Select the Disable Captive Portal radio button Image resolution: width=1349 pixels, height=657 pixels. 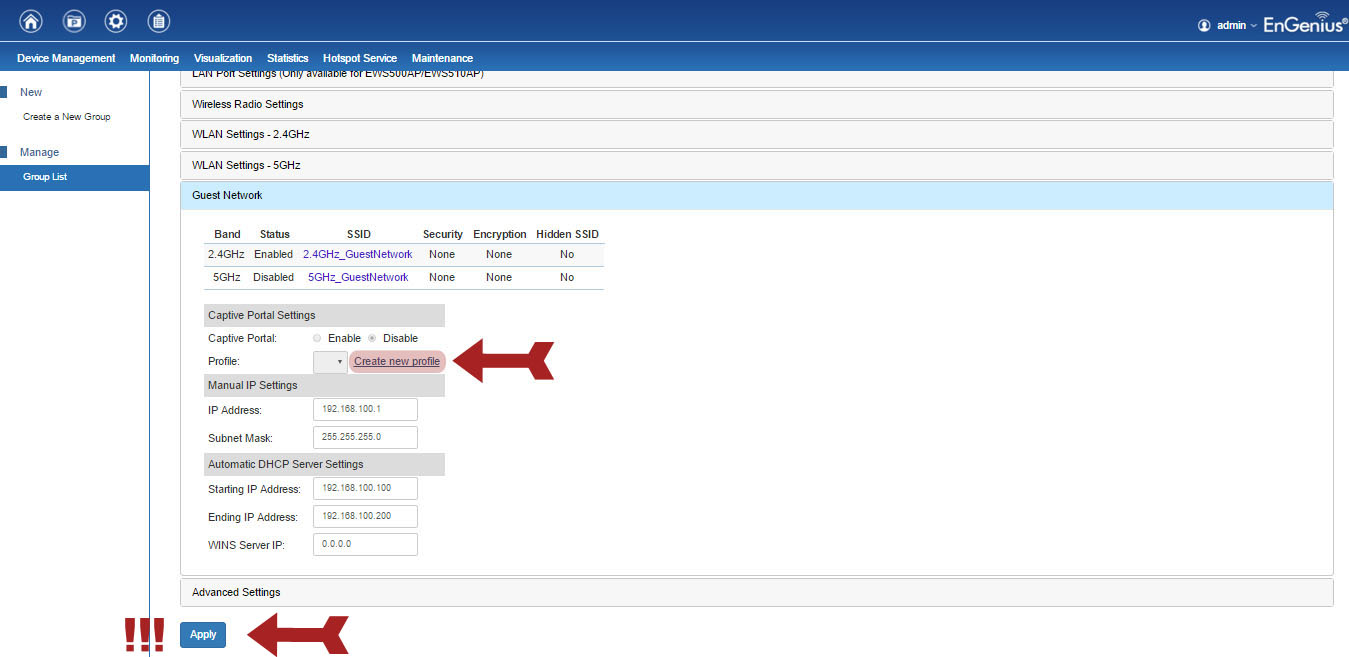(373, 338)
